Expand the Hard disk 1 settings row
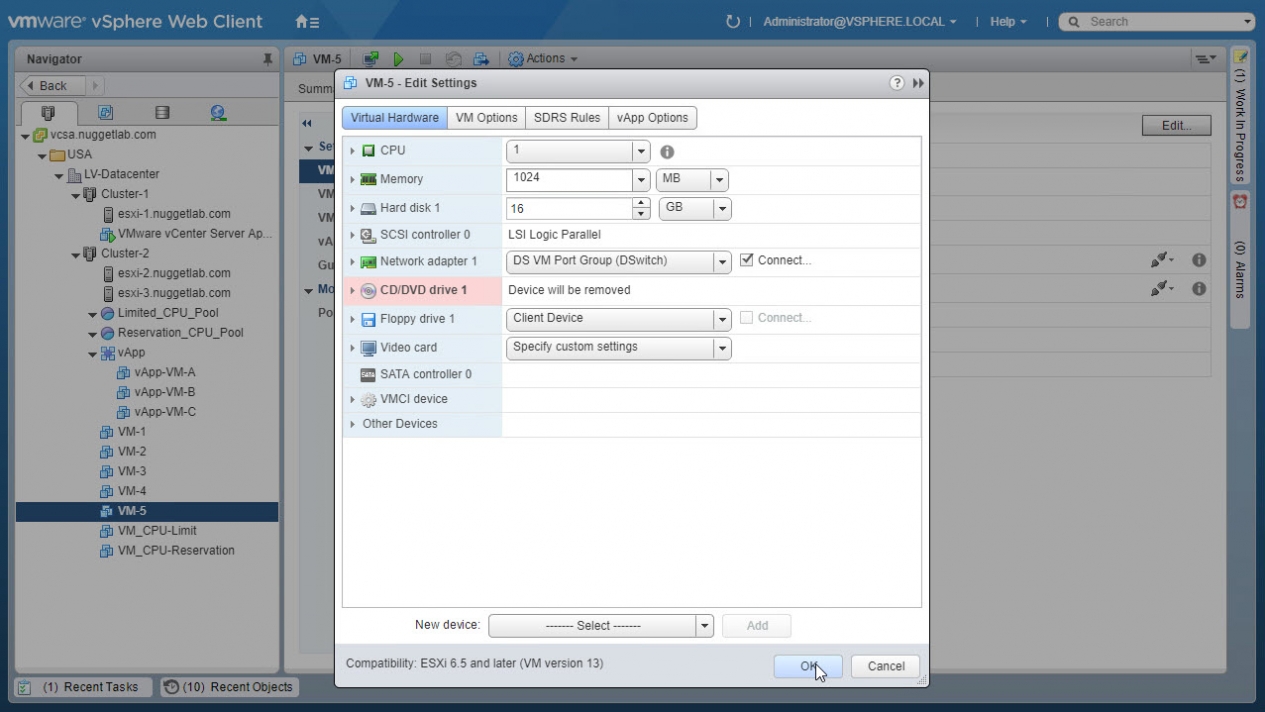1265x712 pixels. 352,208
